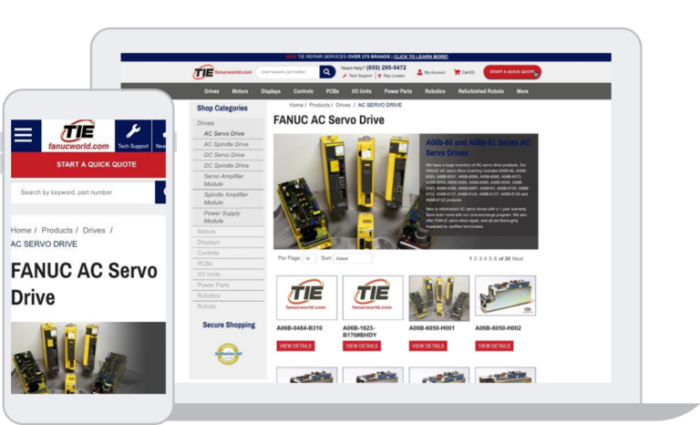Click the top banner Click To Learn More link
The image size is (700, 425).
tap(421, 57)
